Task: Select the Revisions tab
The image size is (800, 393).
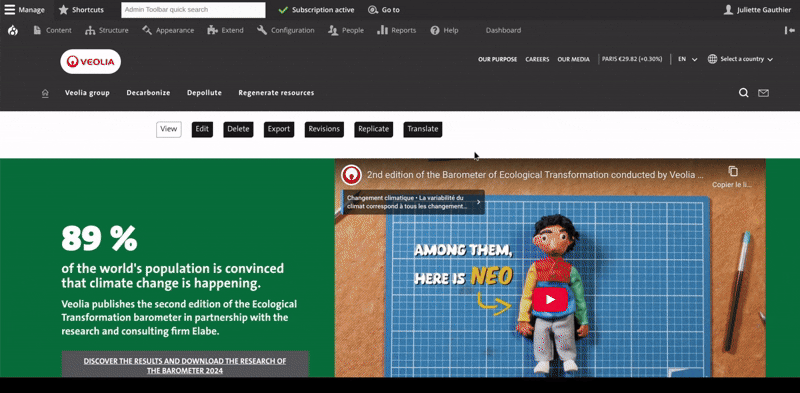Action: tap(324, 129)
